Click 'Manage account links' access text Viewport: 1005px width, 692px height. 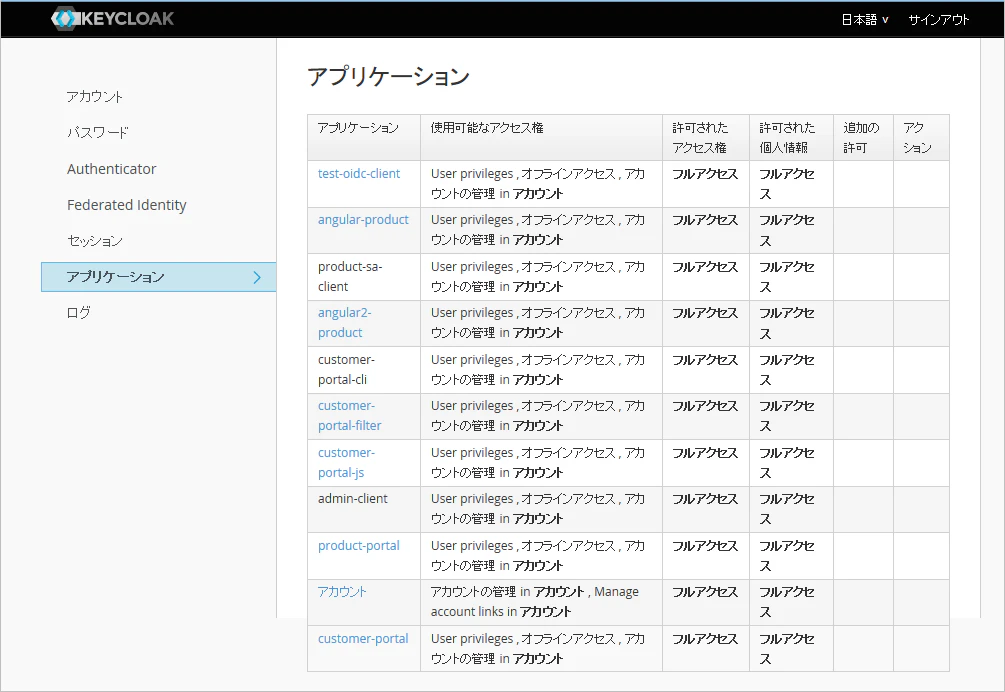coord(535,602)
